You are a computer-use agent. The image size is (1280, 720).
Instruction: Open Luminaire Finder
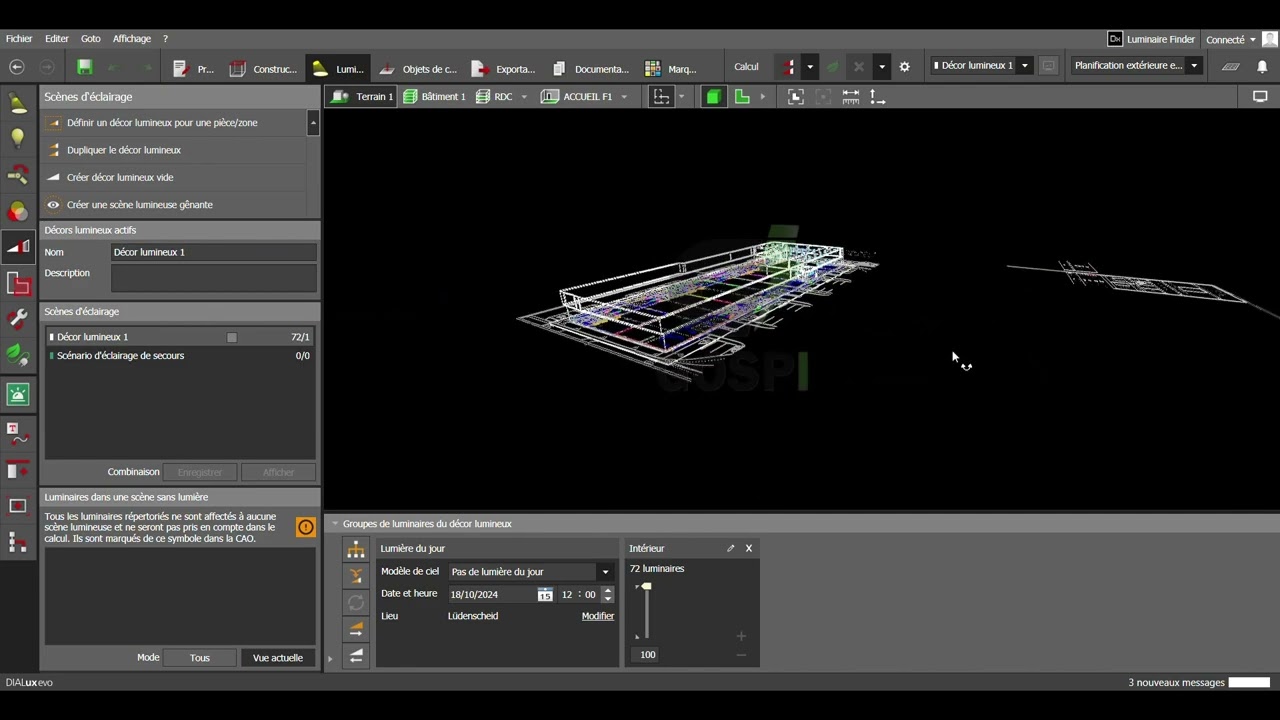1151,39
